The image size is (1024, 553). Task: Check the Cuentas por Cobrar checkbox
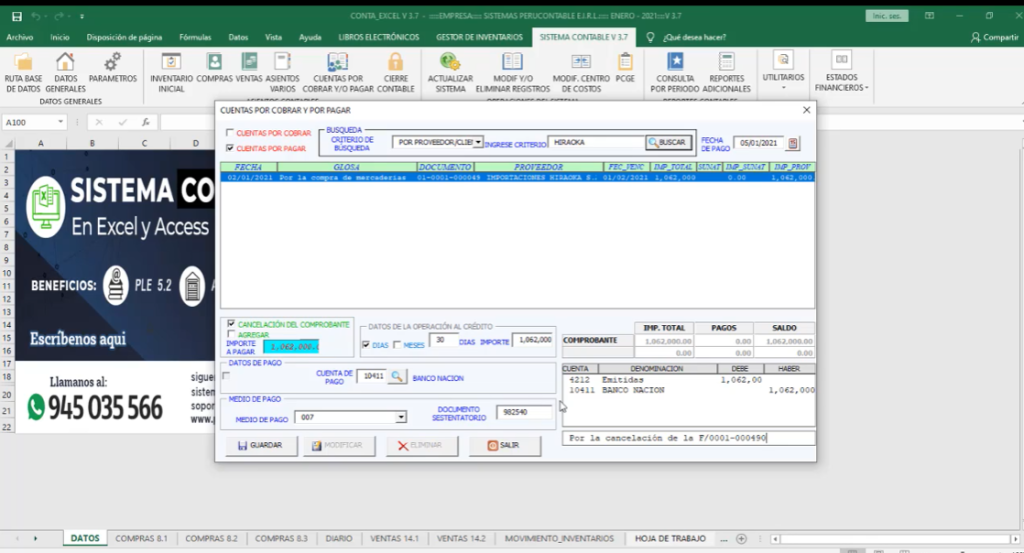[x=231, y=133]
